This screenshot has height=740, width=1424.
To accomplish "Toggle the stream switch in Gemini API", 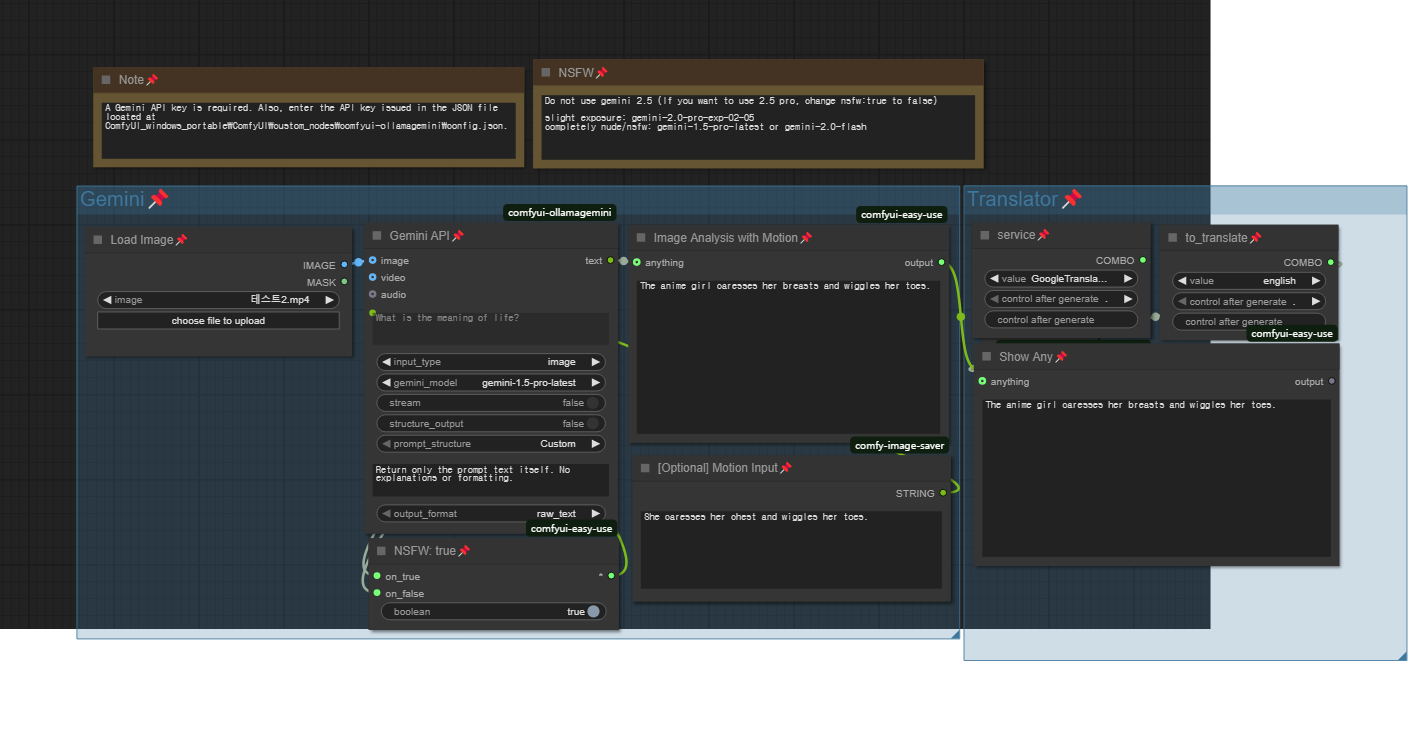I will click(593, 403).
